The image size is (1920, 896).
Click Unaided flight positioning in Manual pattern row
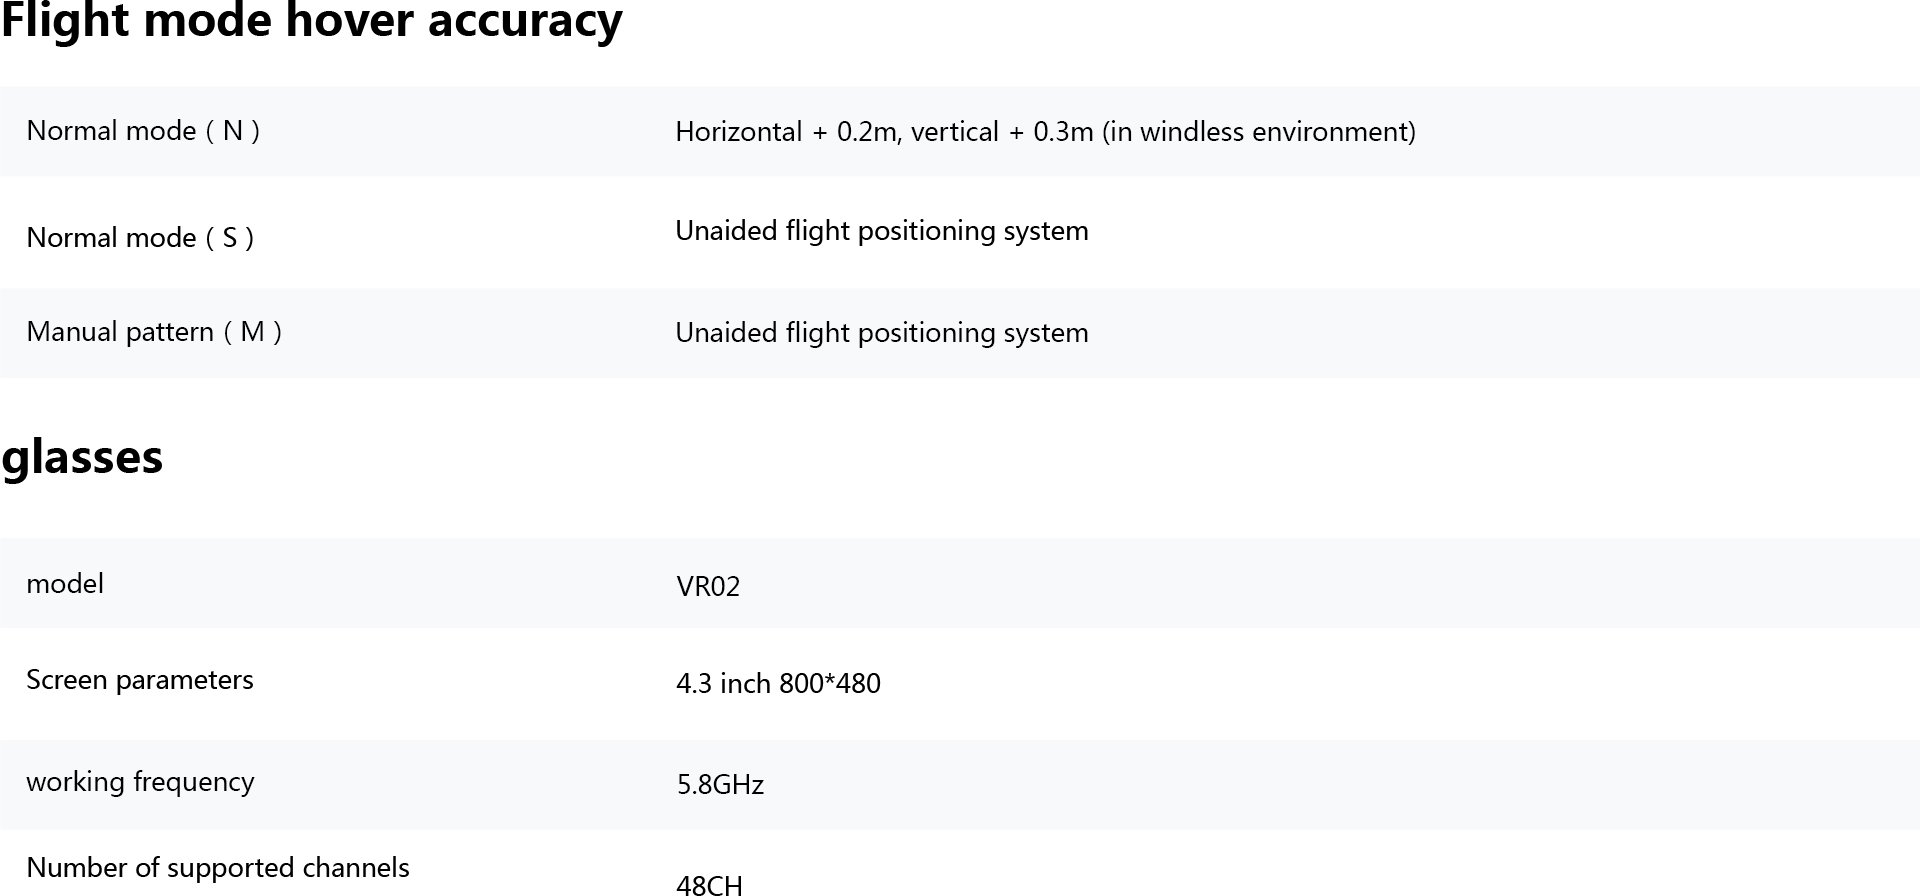pos(882,333)
